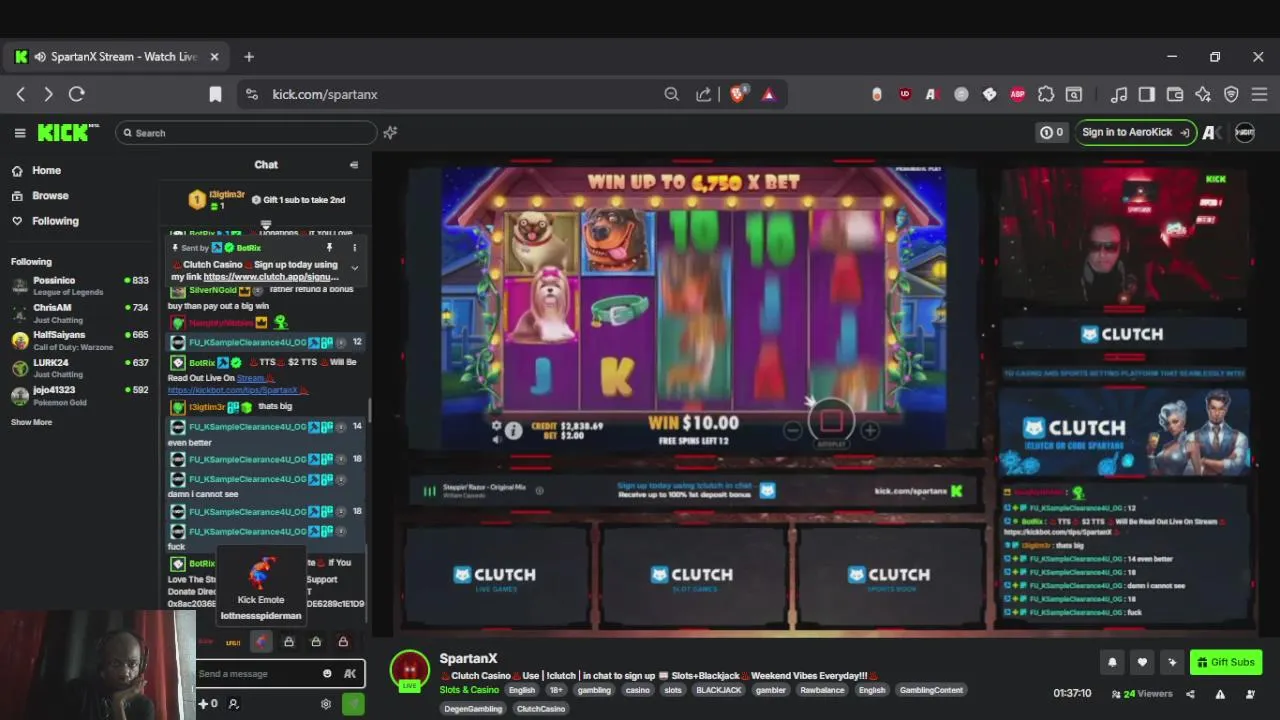Go back in browser history
Viewport: 1280px width, 720px height.
pyautogui.click(x=21, y=94)
